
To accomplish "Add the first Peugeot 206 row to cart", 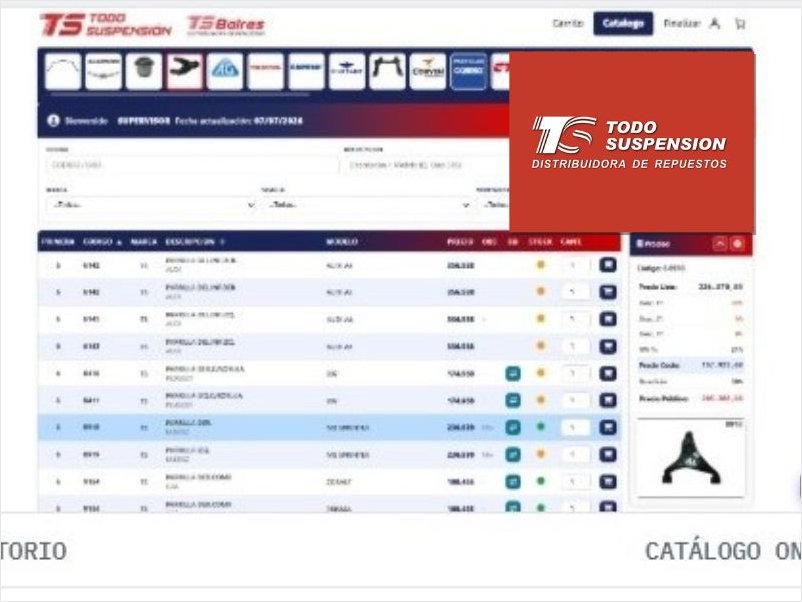I will click(608, 373).
